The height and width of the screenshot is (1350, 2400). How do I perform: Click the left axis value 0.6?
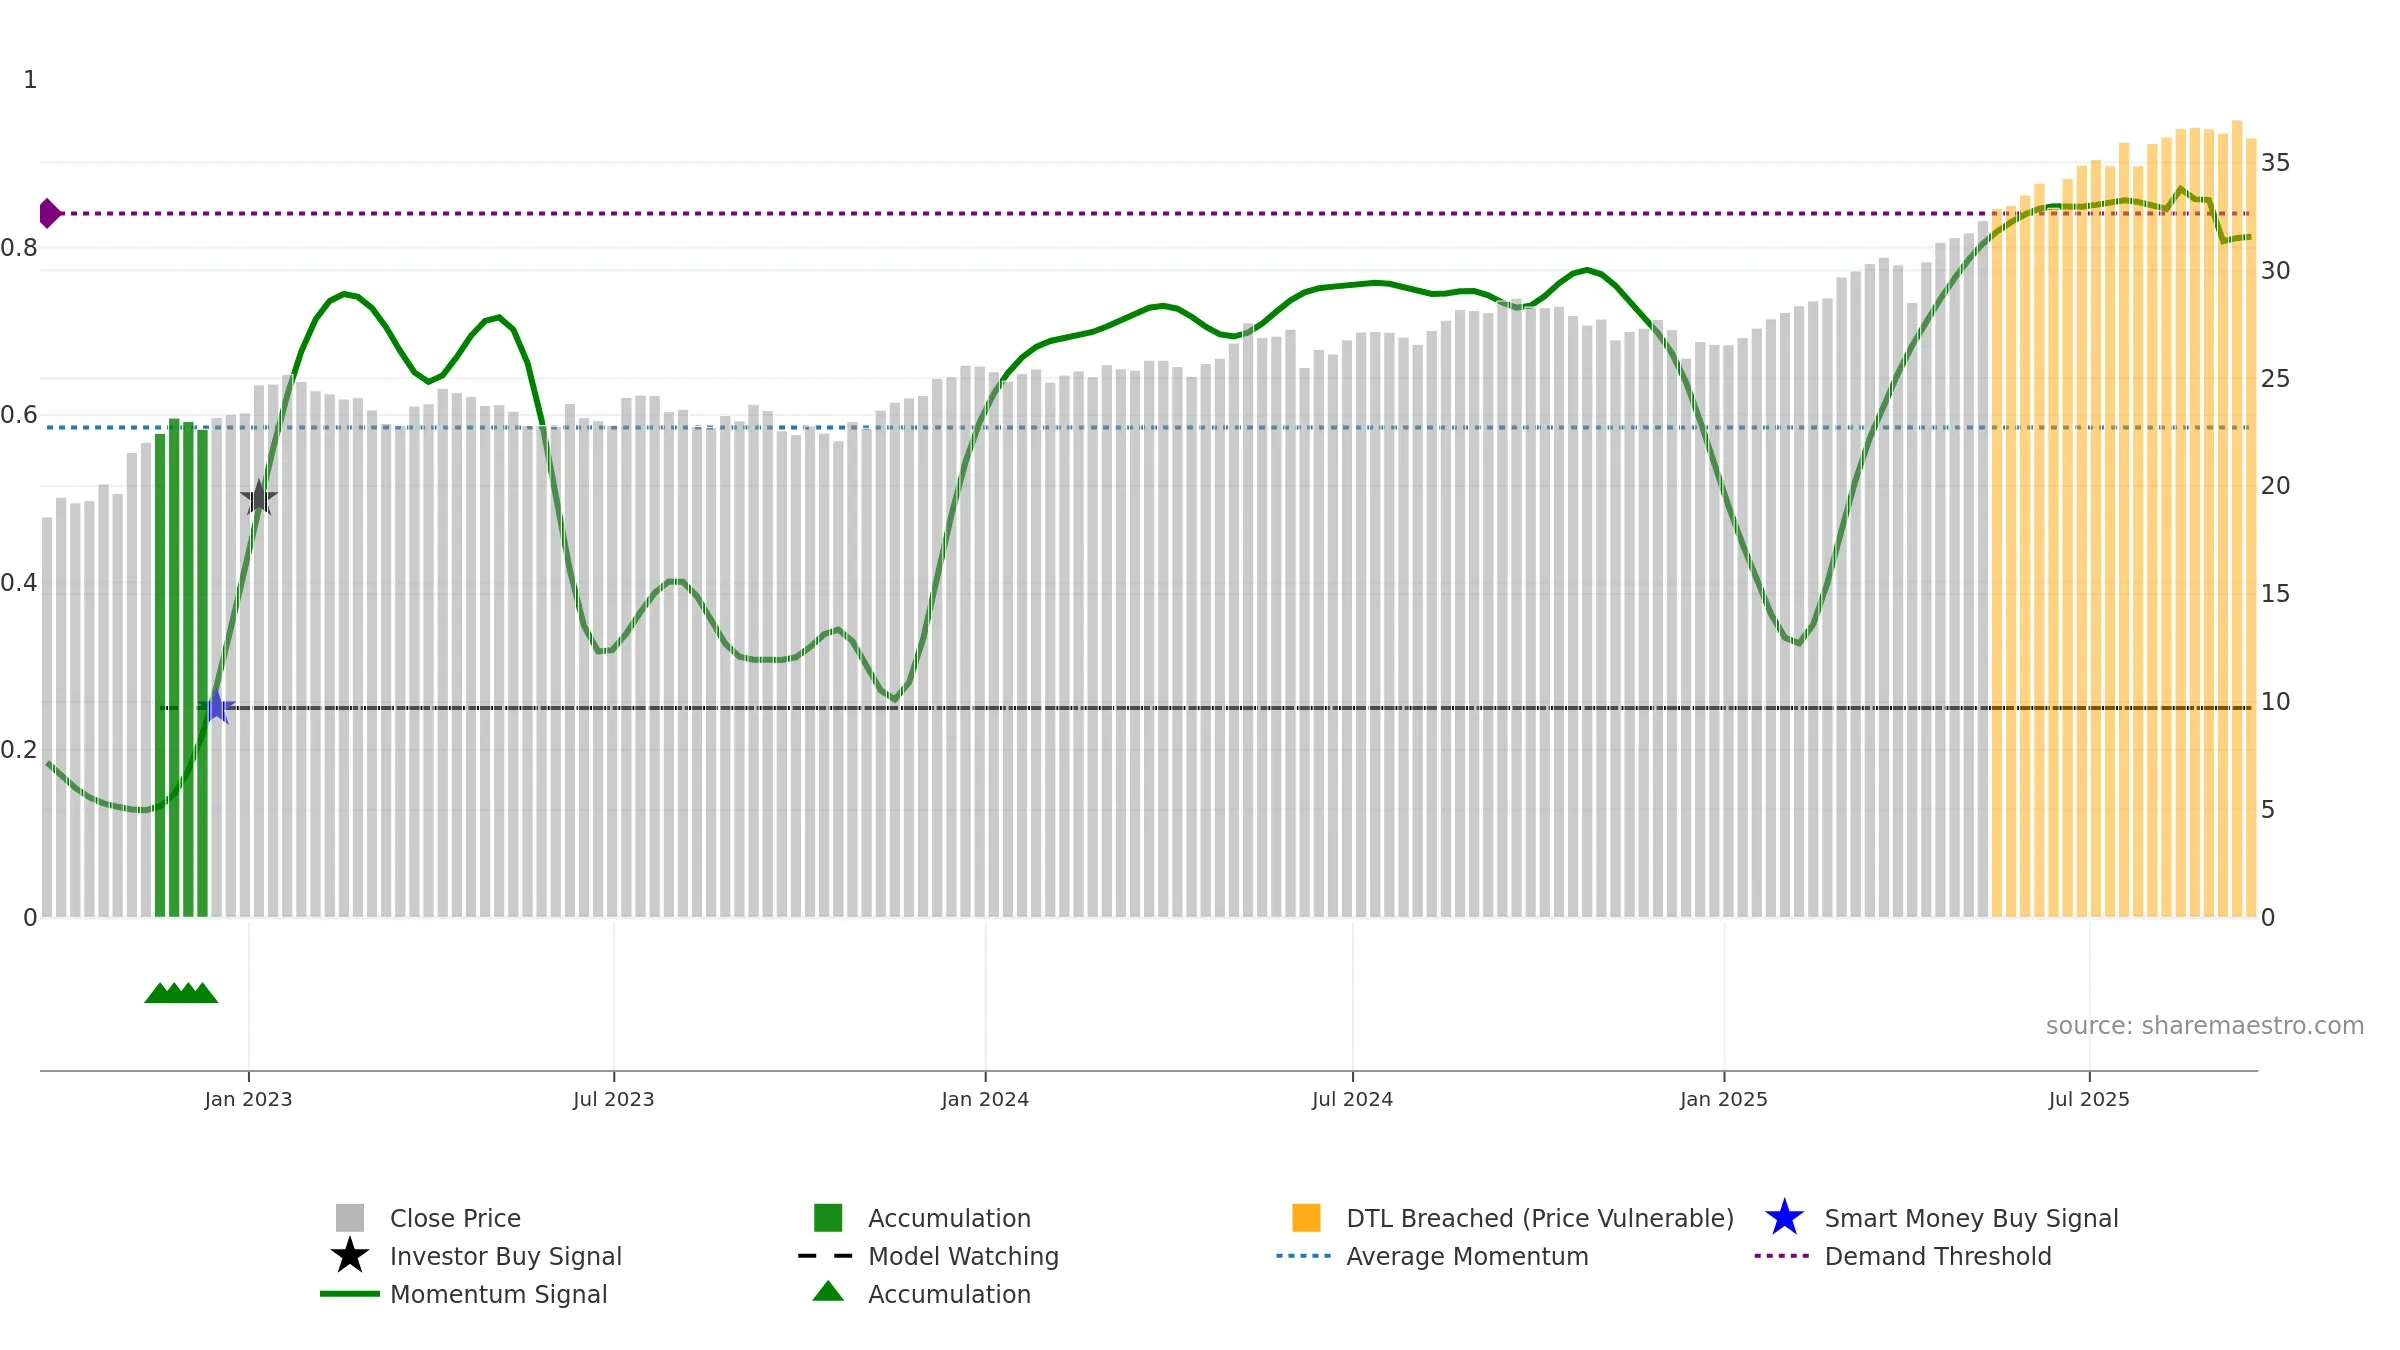coord(19,414)
